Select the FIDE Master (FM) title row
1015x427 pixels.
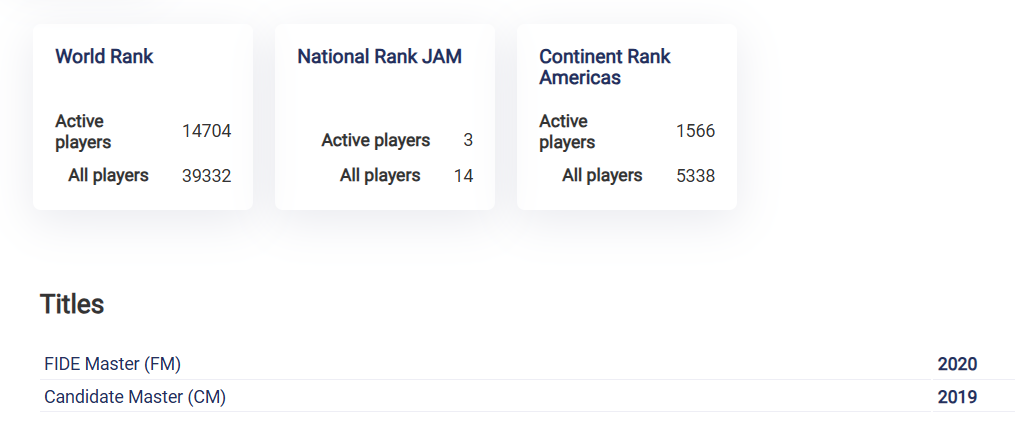113,364
